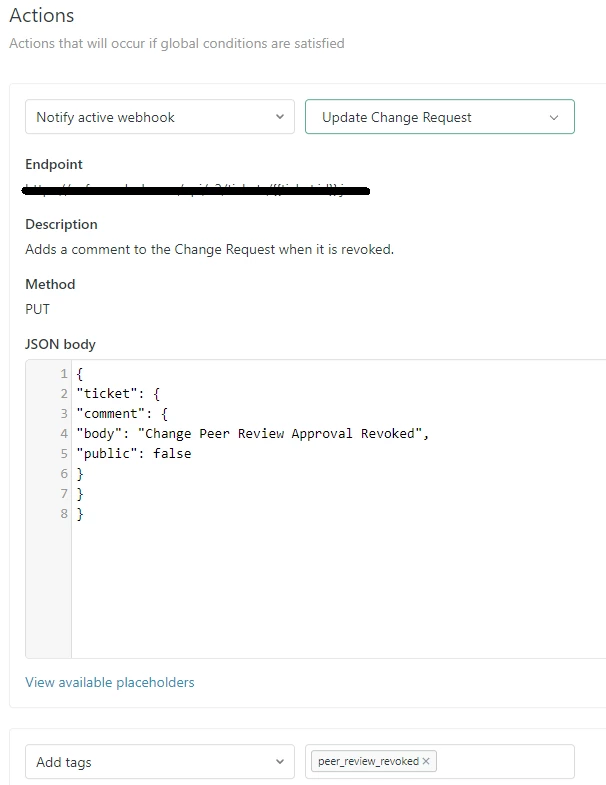Open View available placeholders link

110,682
